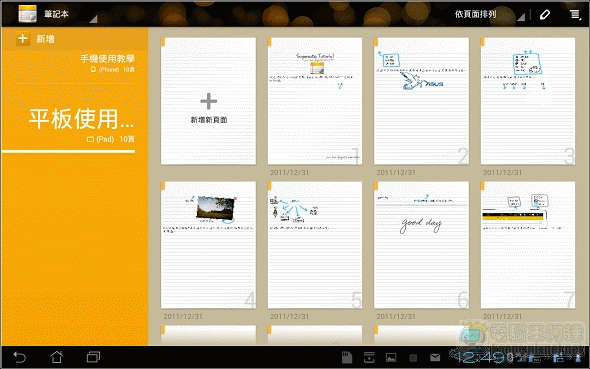The image size is (590, 369).
Task: Click the SD card notification icon
Action: [x=347, y=357]
